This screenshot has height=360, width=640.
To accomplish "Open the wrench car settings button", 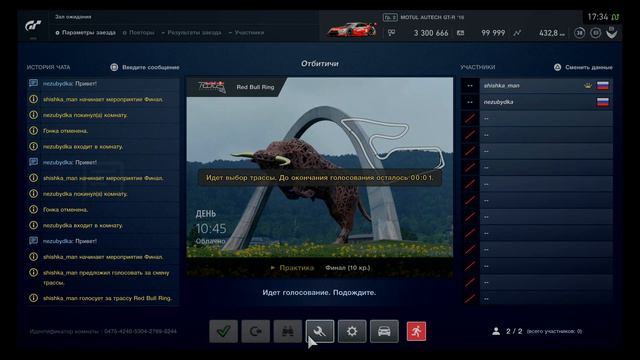I will [320, 331].
